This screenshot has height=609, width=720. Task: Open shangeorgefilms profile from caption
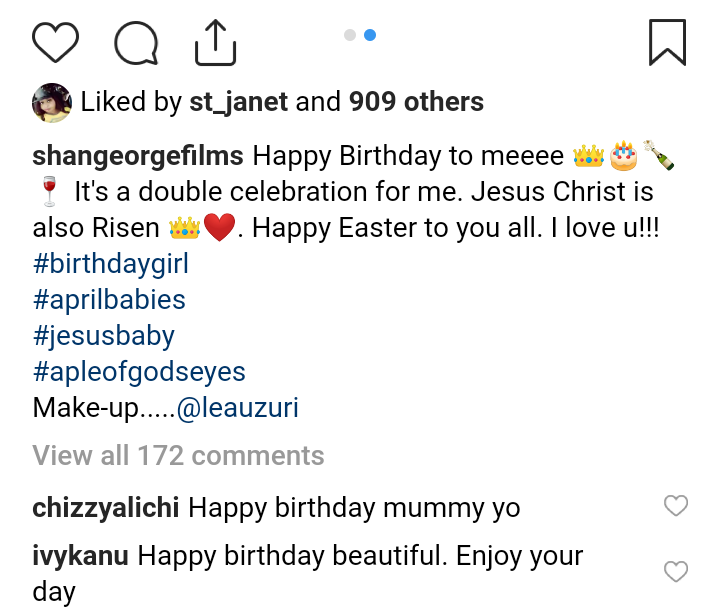[138, 156]
